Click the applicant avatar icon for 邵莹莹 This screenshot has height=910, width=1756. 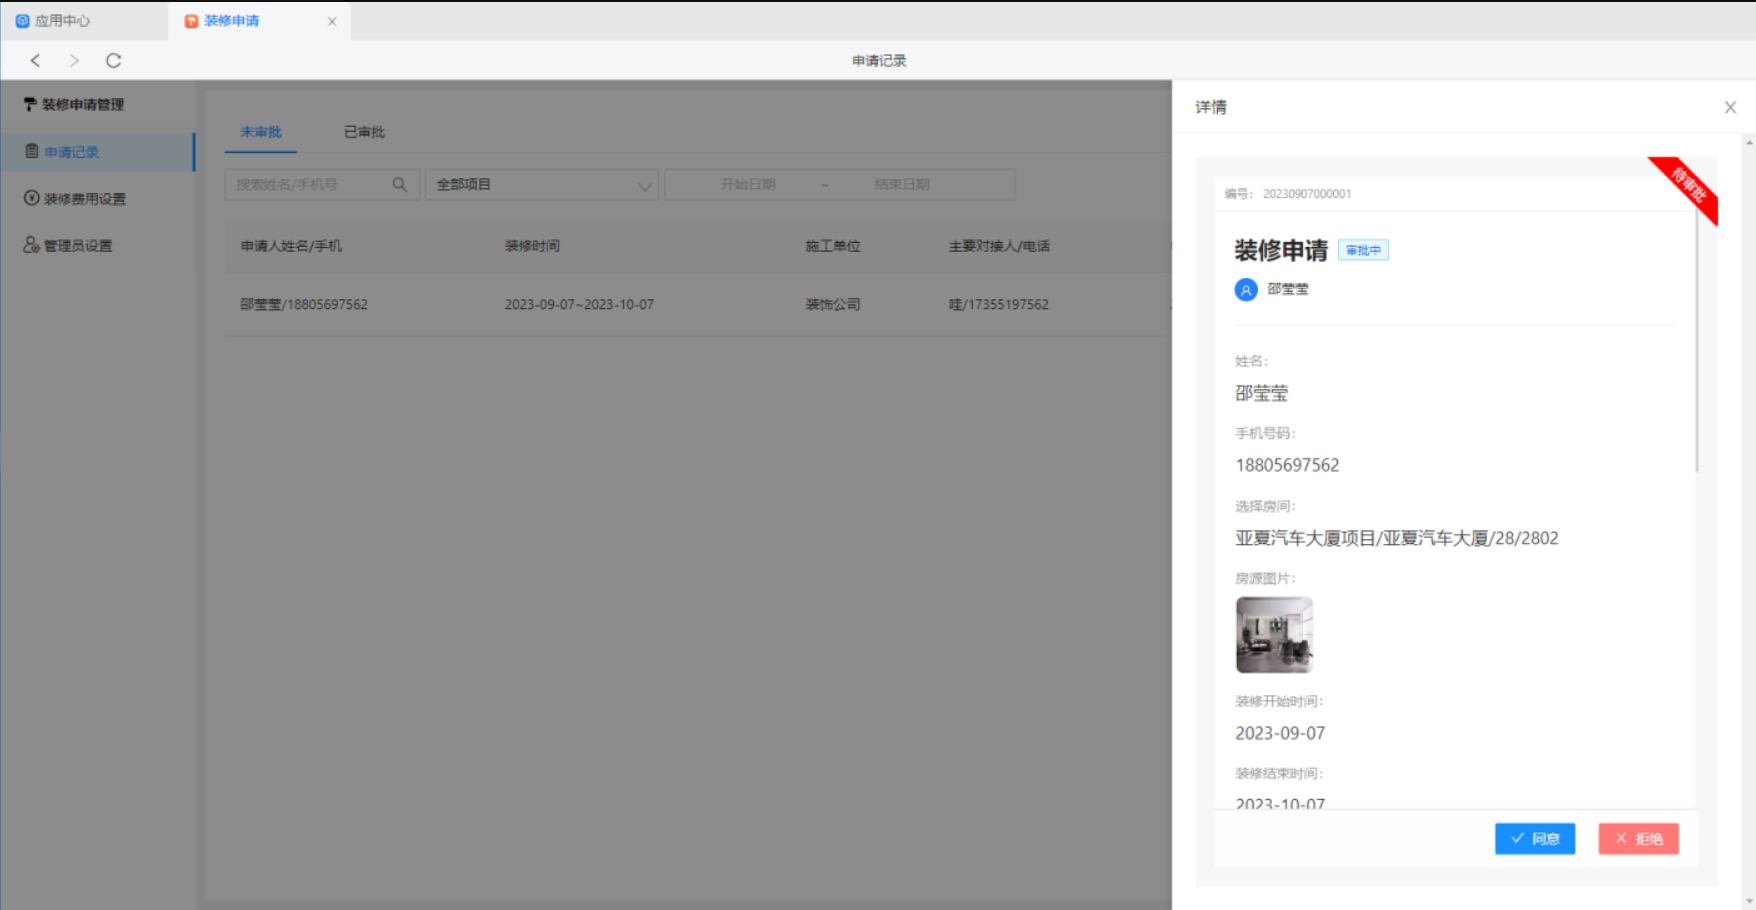pos(1246,290)
